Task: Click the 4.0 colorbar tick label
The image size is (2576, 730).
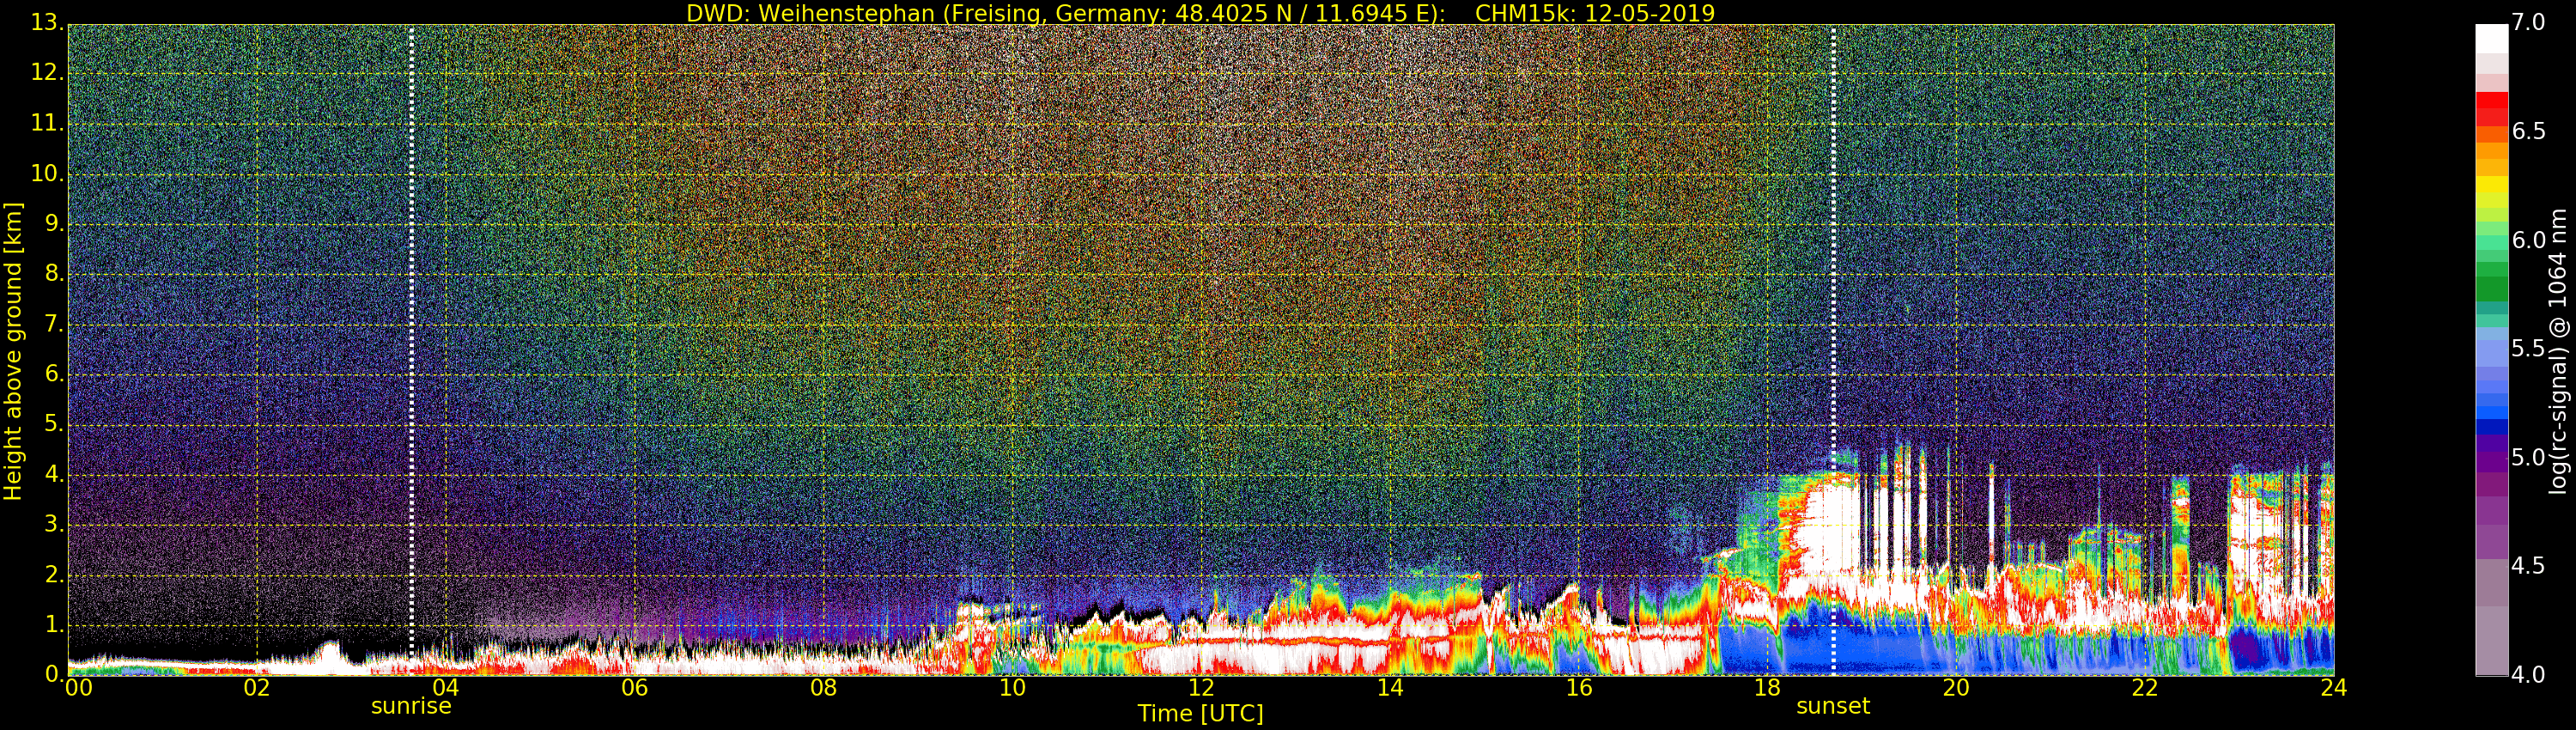Action: click(x=2529, y=675)
